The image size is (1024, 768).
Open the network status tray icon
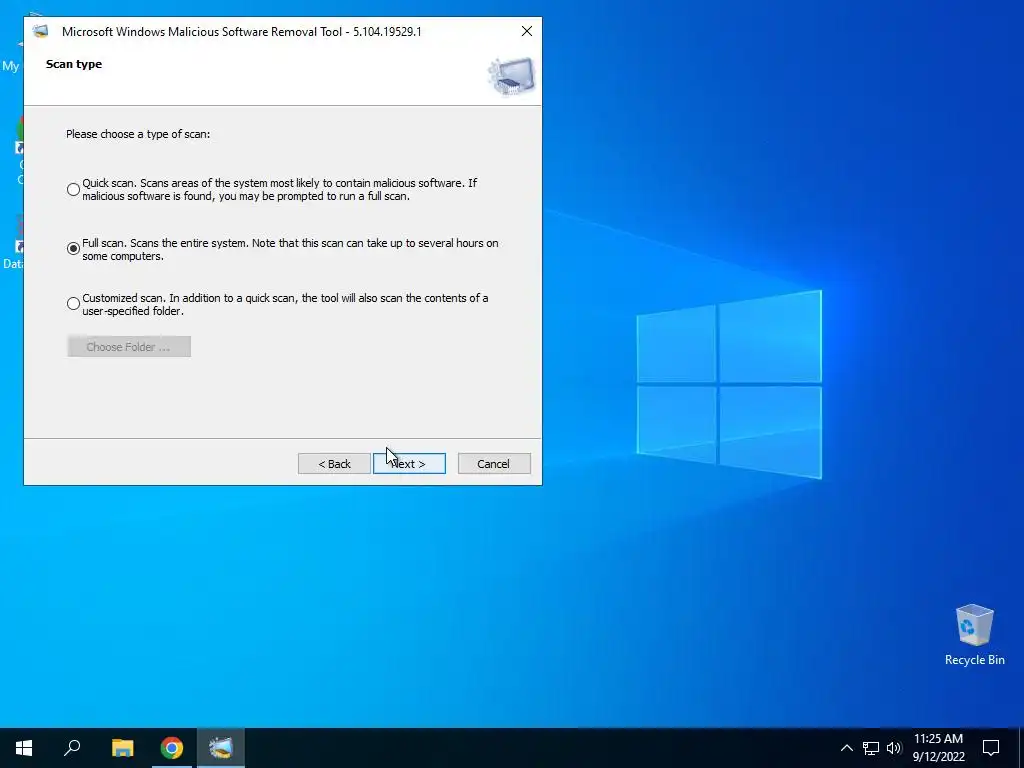click(x=871, y=748)
